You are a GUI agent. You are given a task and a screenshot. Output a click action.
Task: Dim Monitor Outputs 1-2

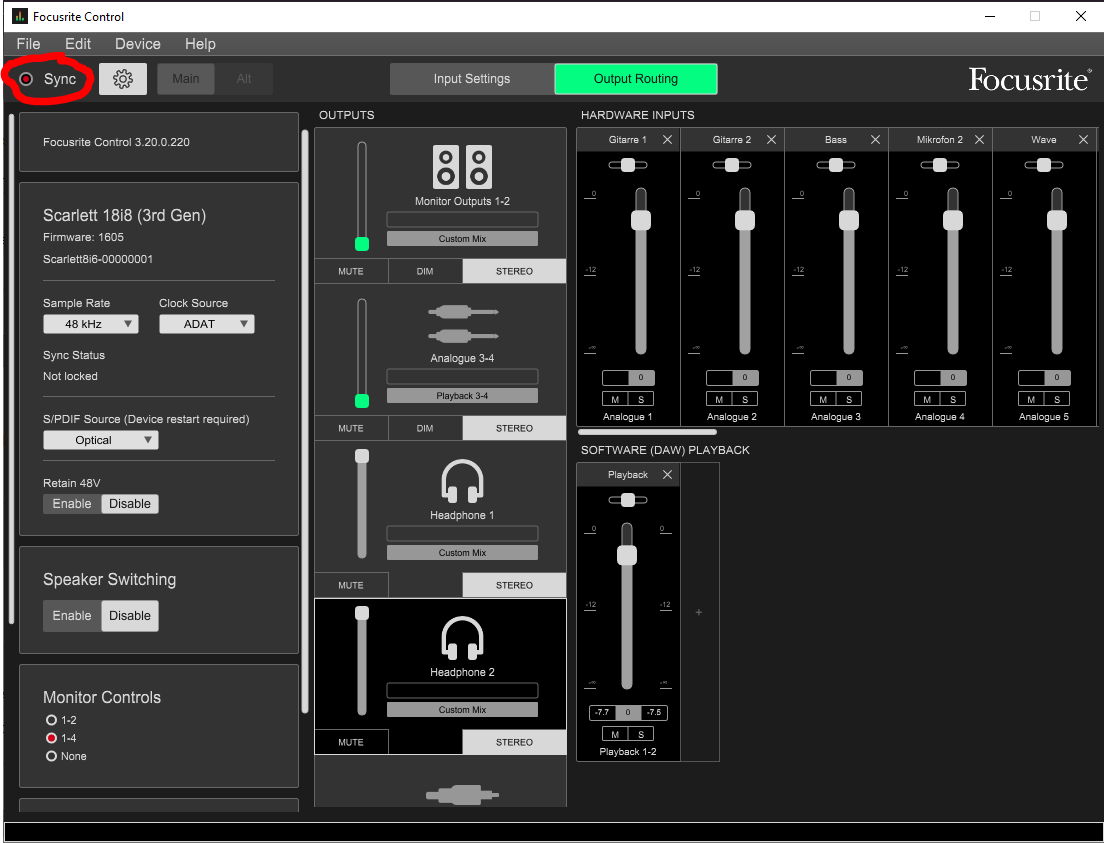pos(425,271)
